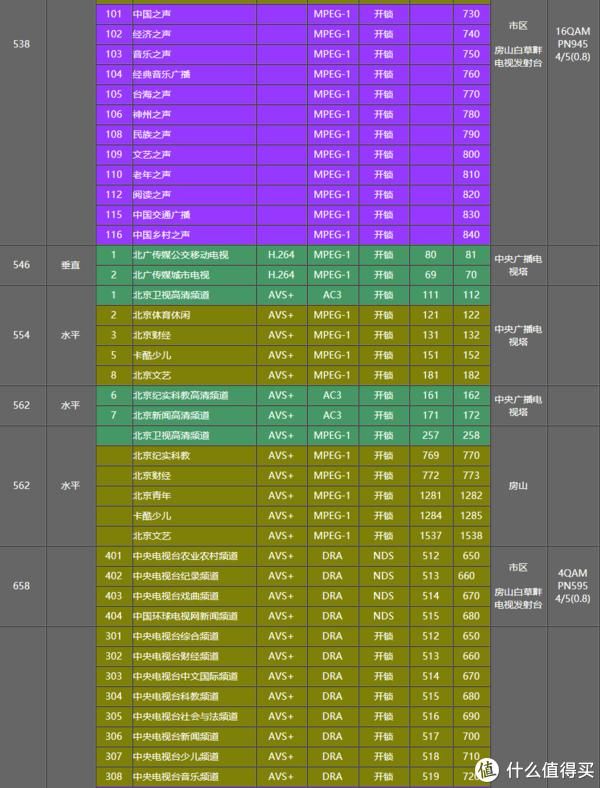
Task: Click the 什么值得买 watermark logo icon
Action: click(488, 768)
